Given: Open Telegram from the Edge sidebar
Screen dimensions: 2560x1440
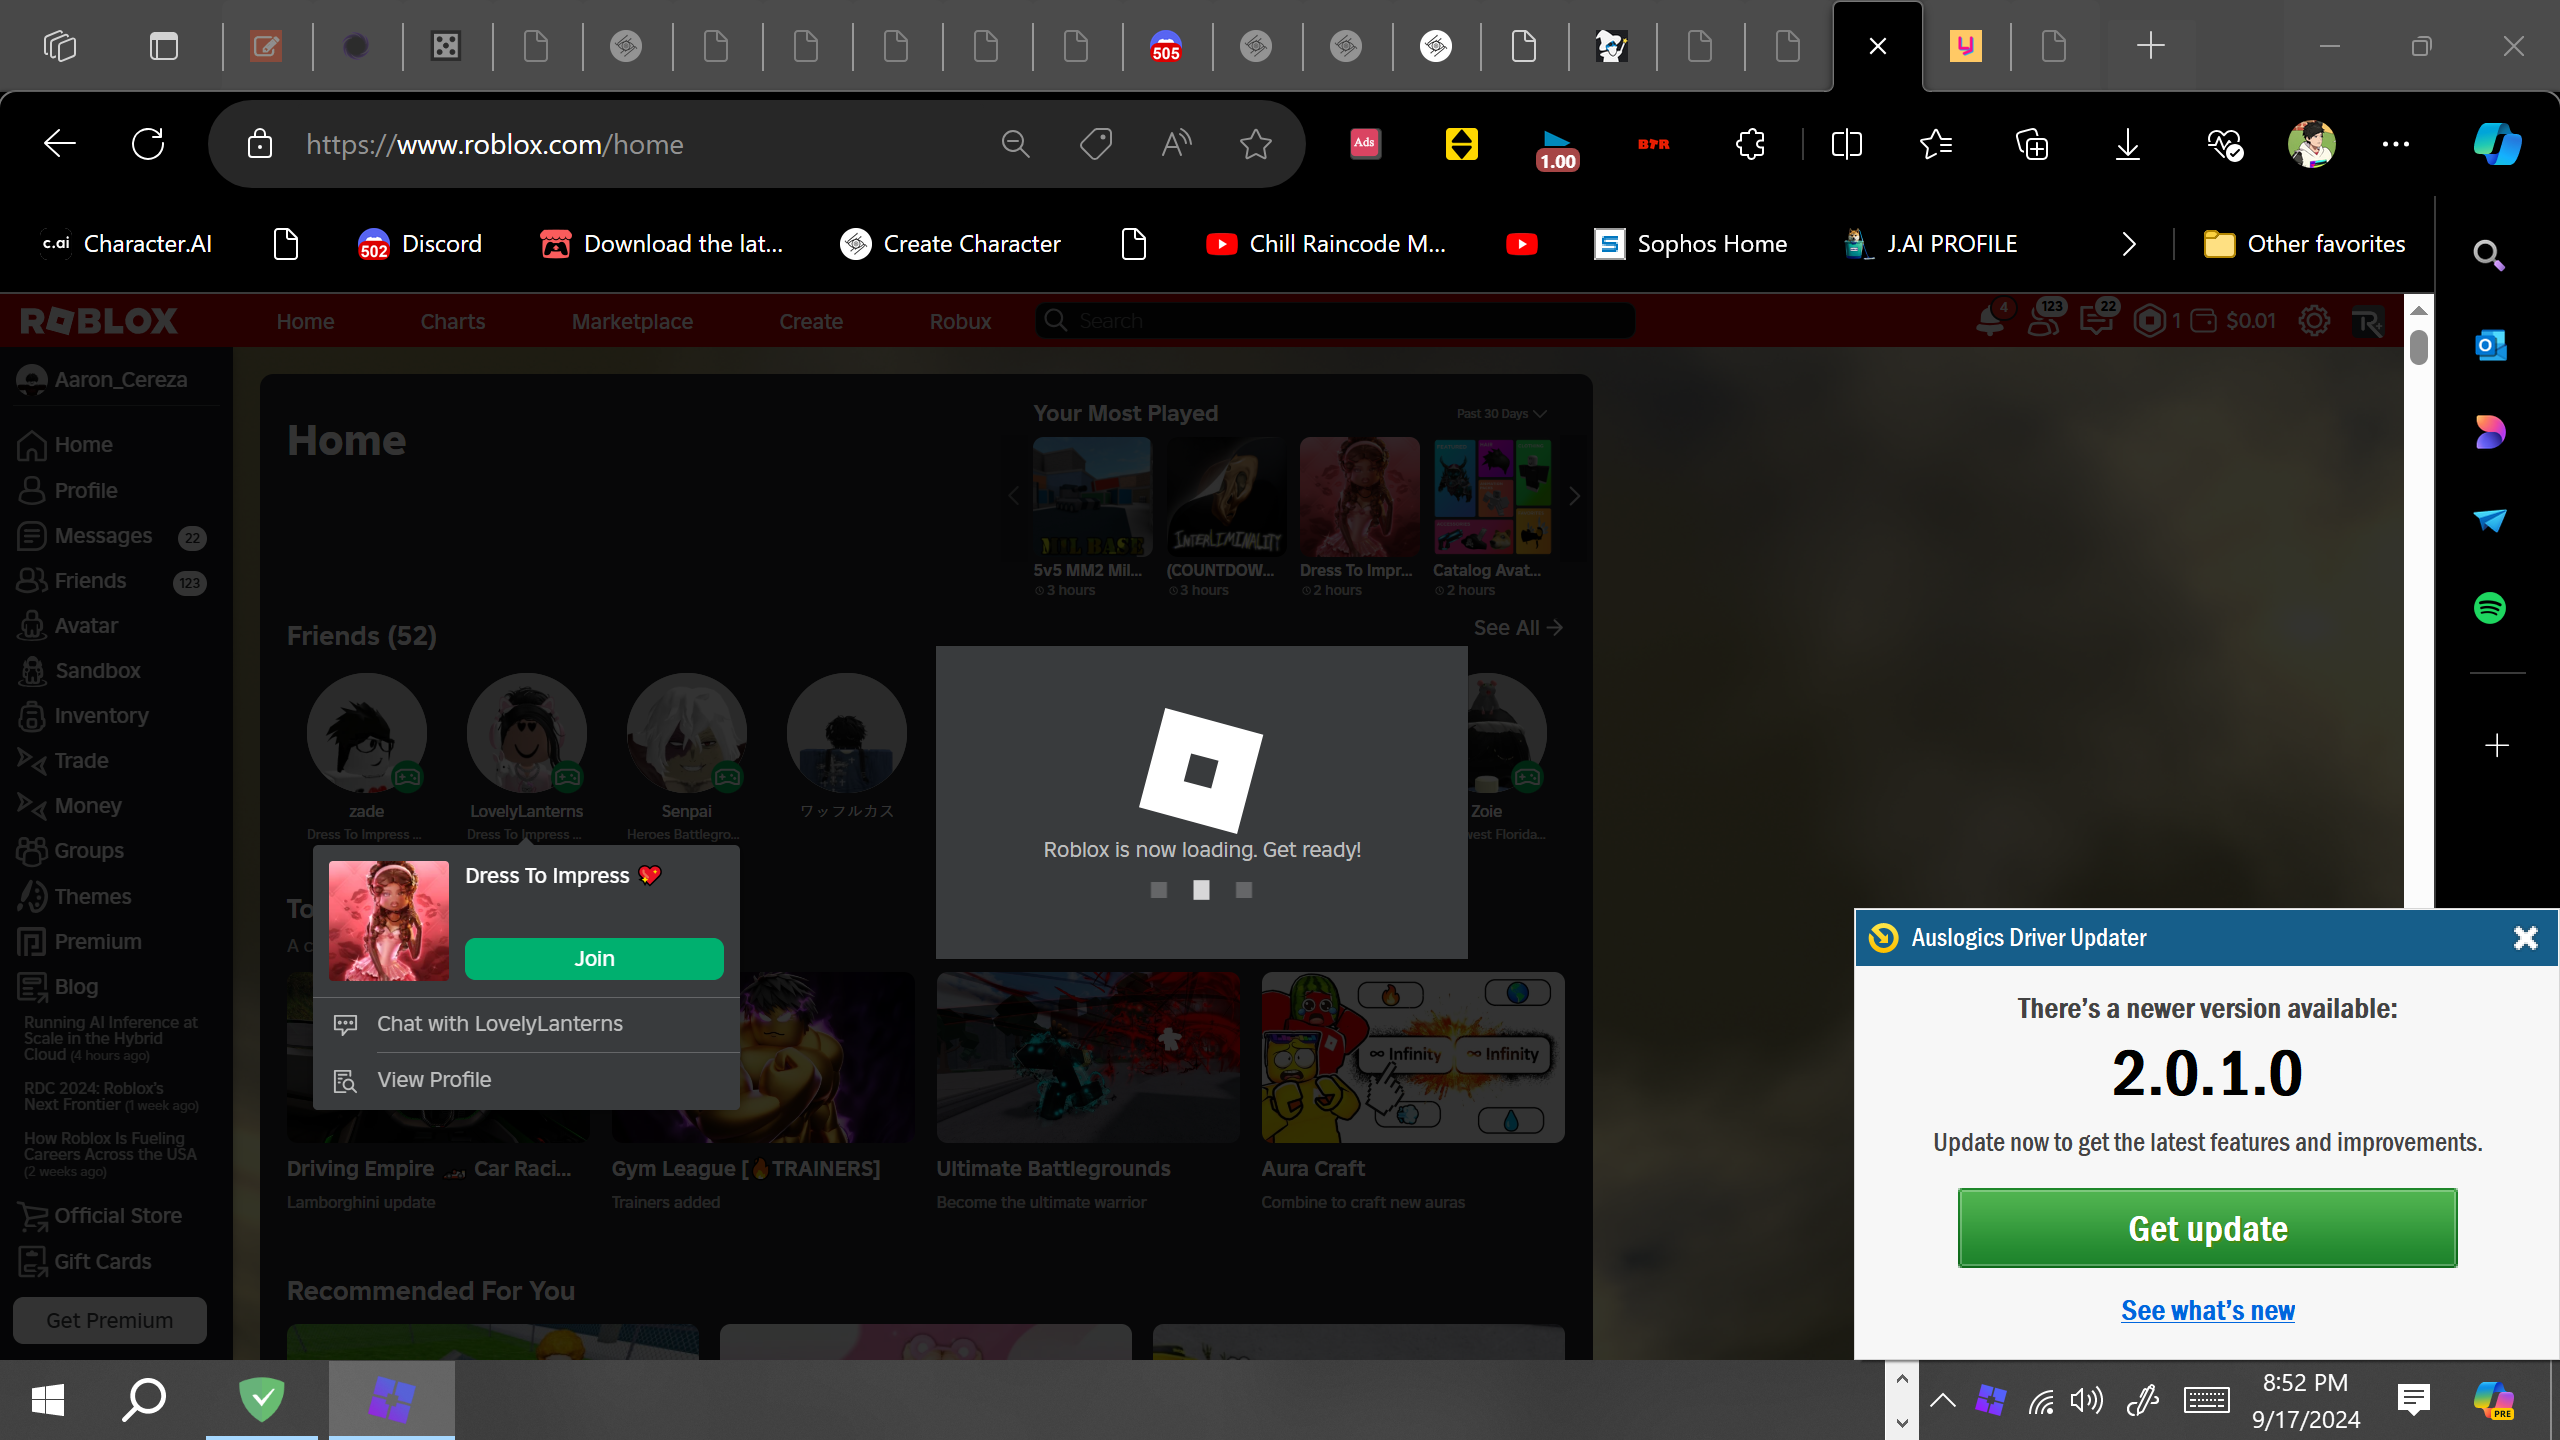Looking at the screenshot, I should pos(2490,520).
